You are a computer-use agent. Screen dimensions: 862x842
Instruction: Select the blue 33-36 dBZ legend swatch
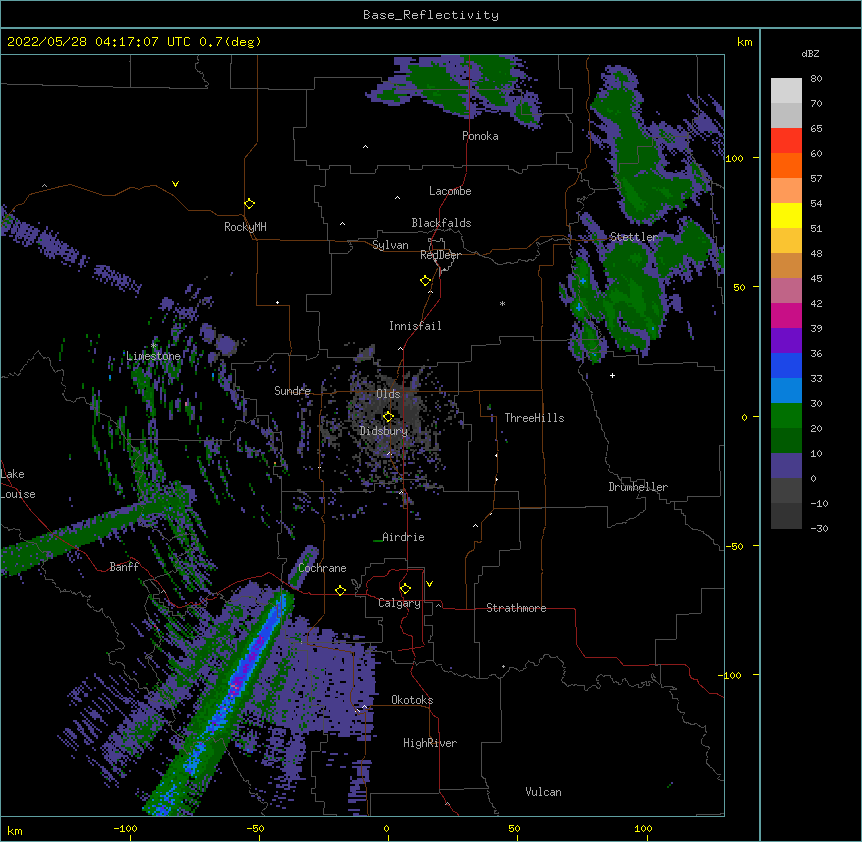[786, 365]
